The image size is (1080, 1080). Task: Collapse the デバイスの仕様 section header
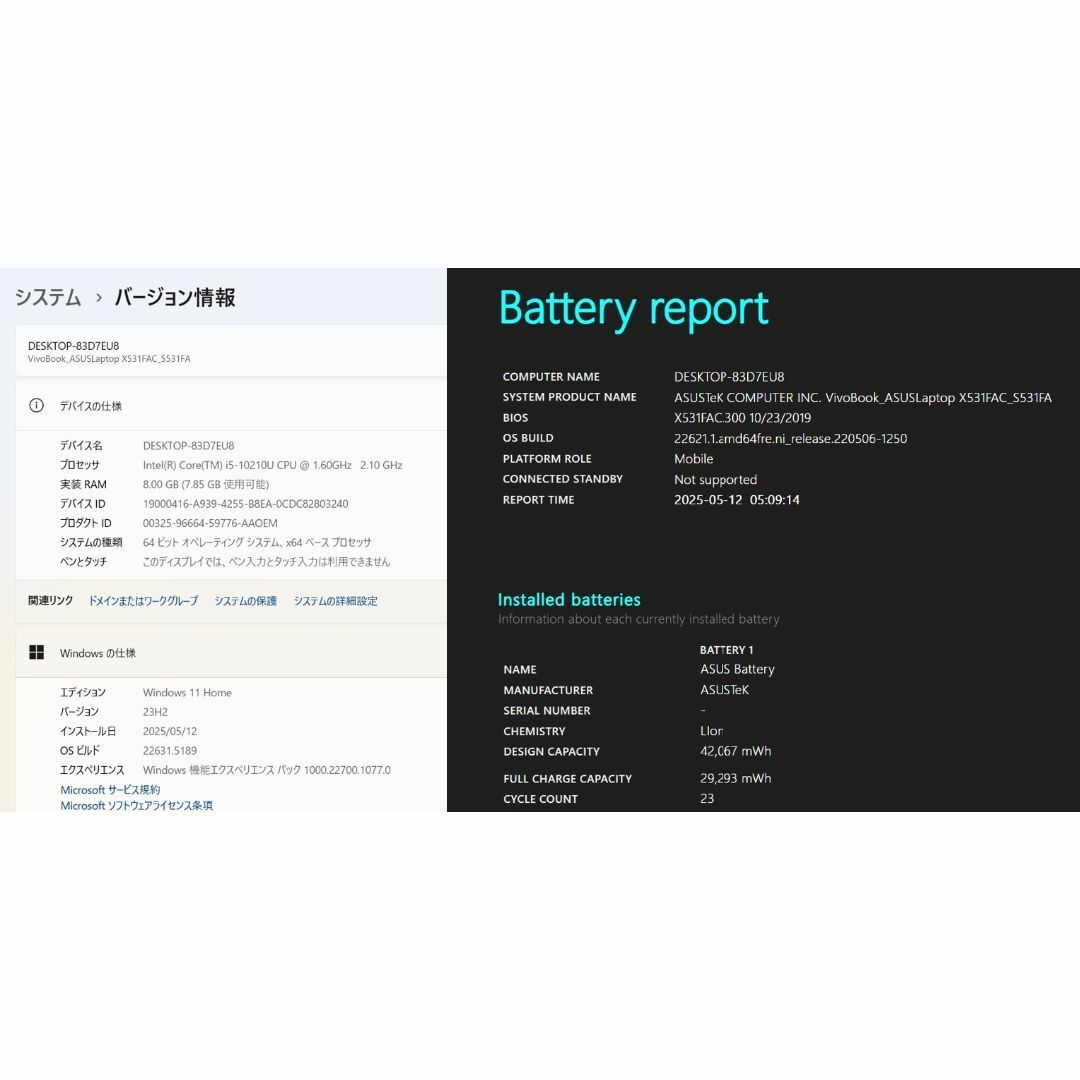[x=231, y=406]
